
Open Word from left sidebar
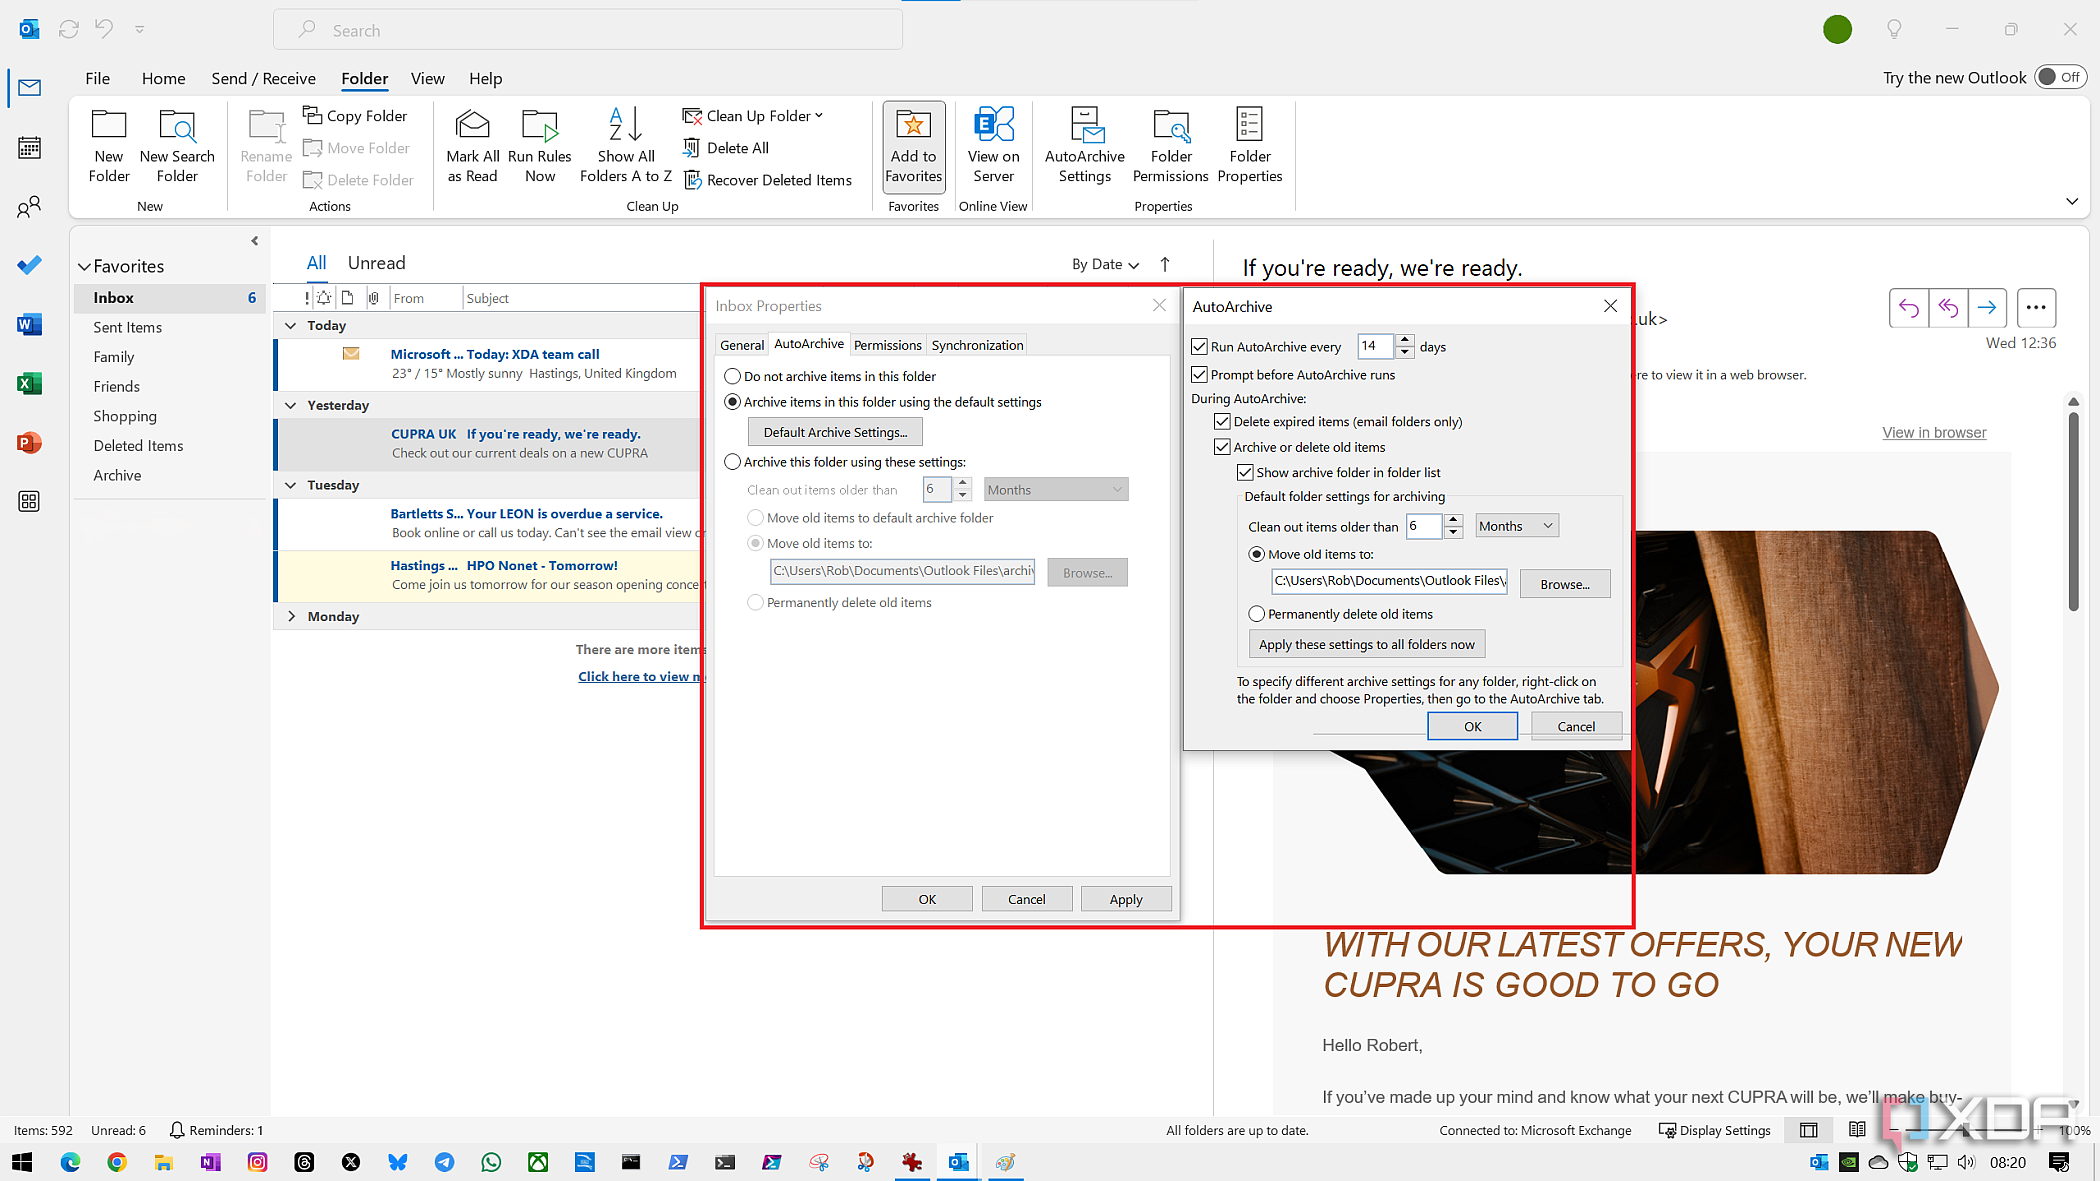pos(30,324)
